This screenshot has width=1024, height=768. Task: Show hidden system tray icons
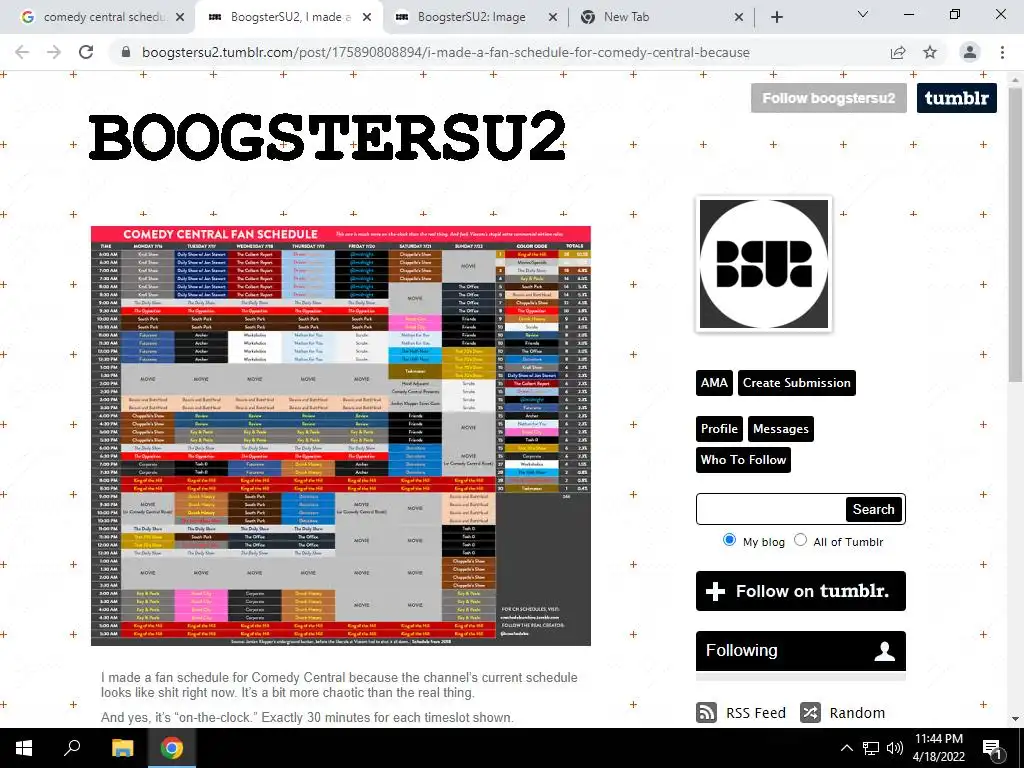pyautogui.click(x=846, y=748)
